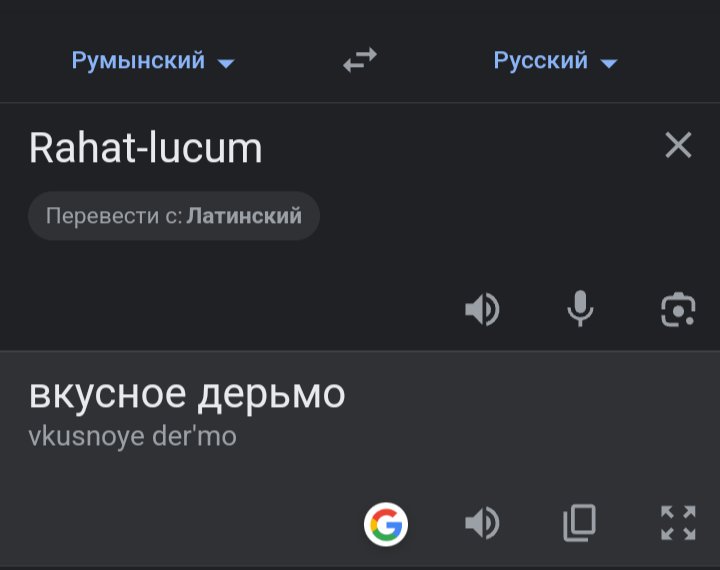Show the translation in full screen
Image resolution: width=720 pixels, height=570 pixels.
pos(678,523)
